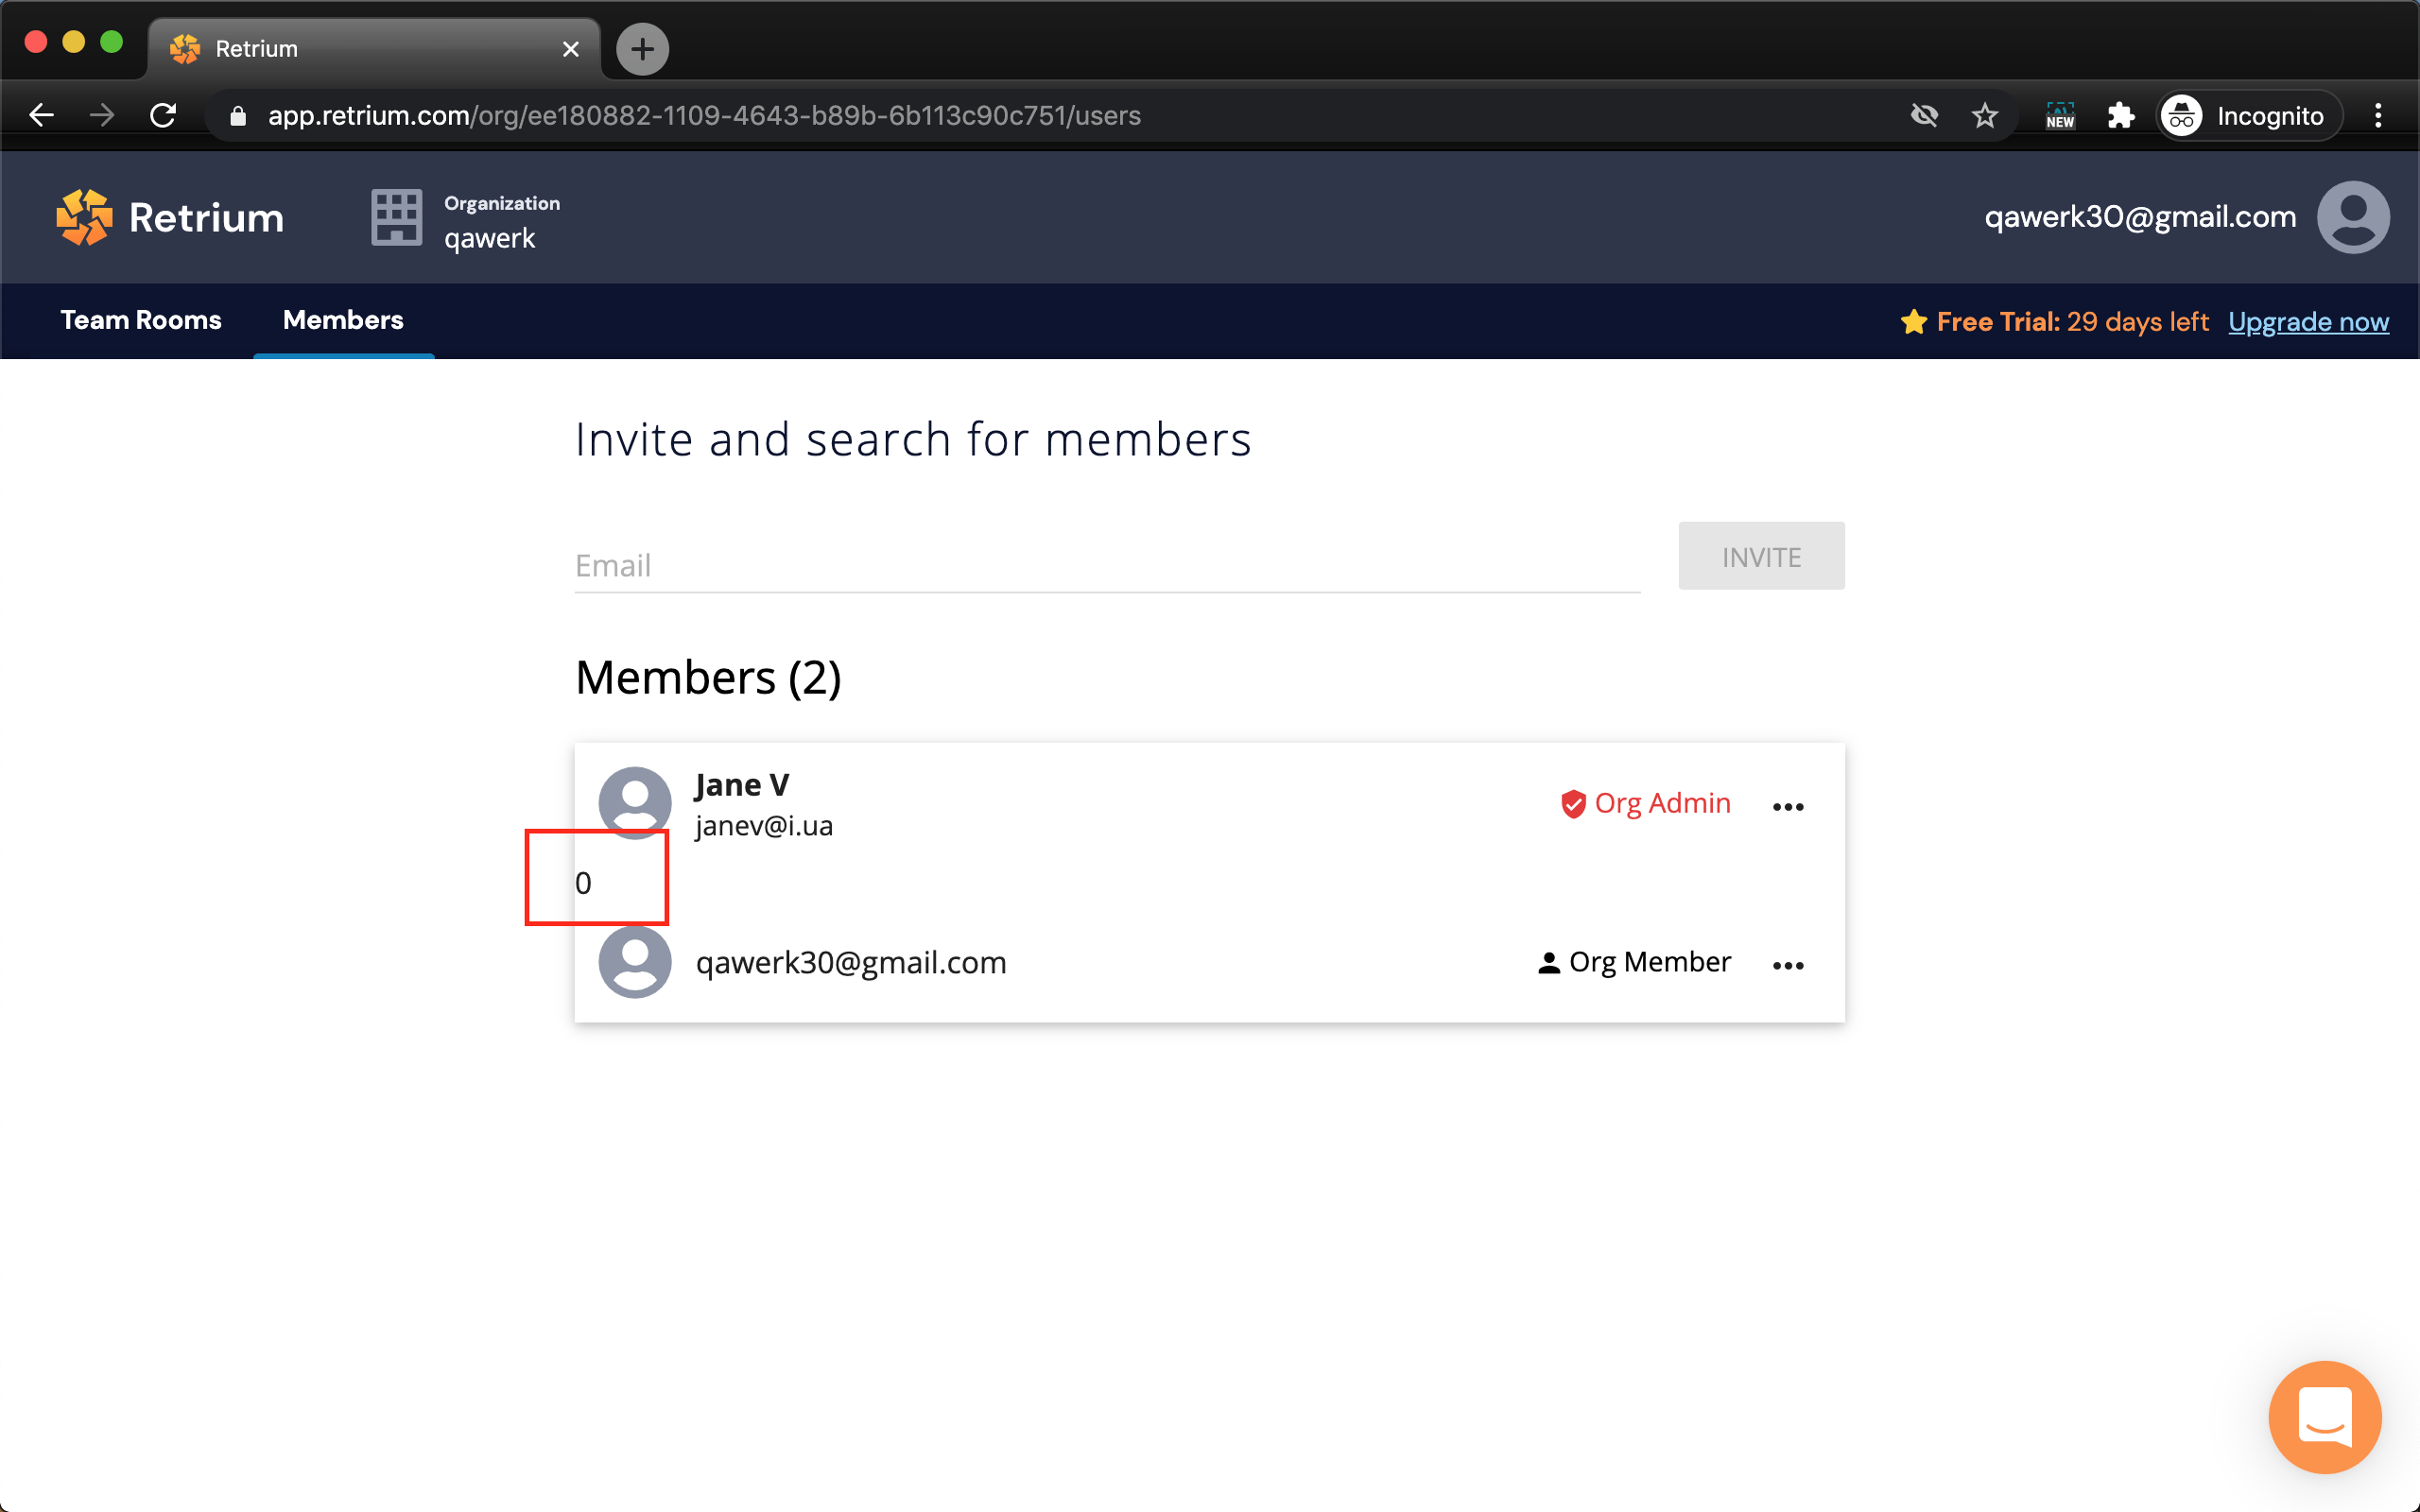The image size is (2420, 1512).
Task: Click qawerk30@gmail.com member avatar
Action: 635,962
